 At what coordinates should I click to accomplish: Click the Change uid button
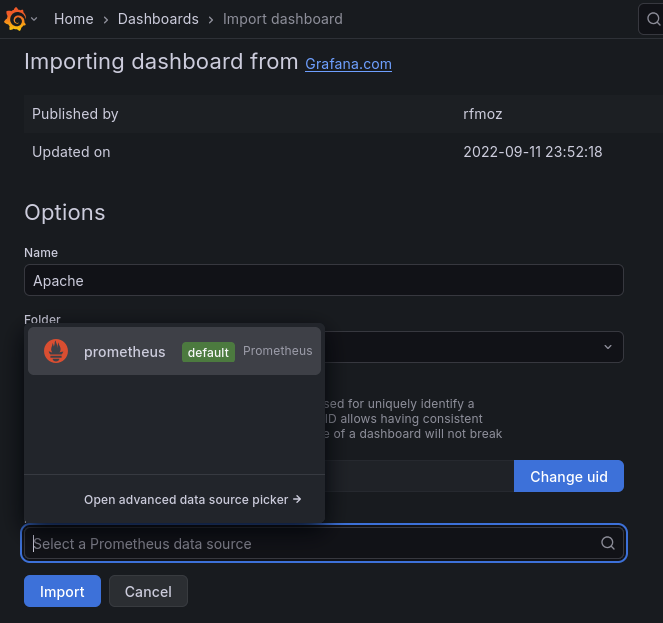[x=569, y=476]
